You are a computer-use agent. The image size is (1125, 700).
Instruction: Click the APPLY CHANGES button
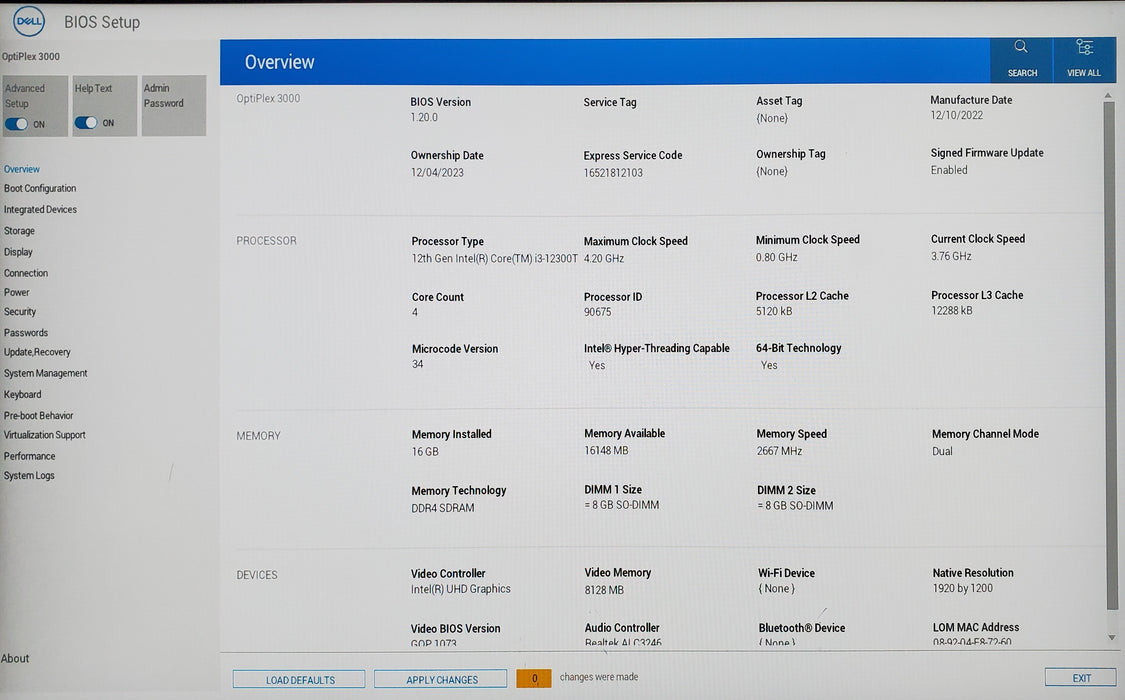pos(441,679)
